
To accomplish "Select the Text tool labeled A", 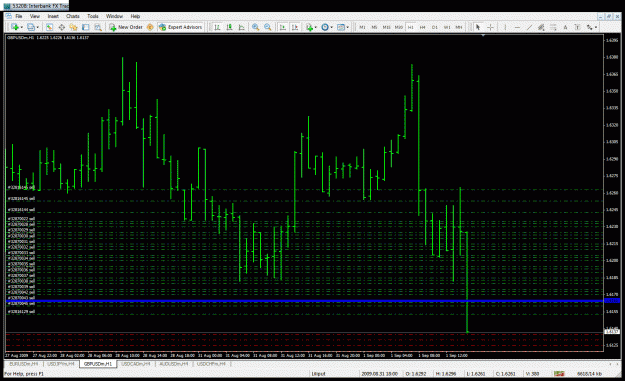I will point(565,27).
